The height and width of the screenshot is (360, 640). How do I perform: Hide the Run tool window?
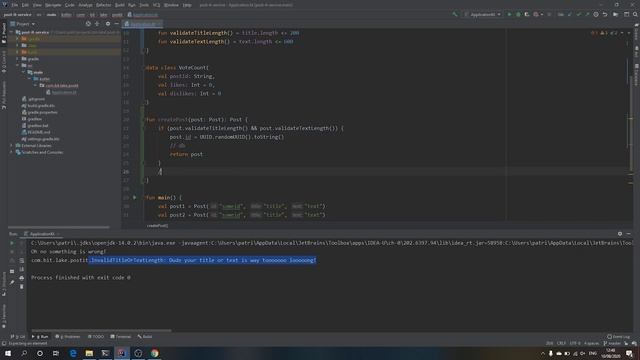(629, 234)
